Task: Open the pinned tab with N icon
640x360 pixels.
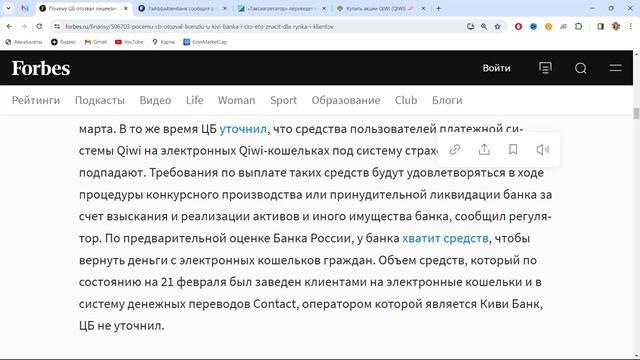Action: coord(25,8)
